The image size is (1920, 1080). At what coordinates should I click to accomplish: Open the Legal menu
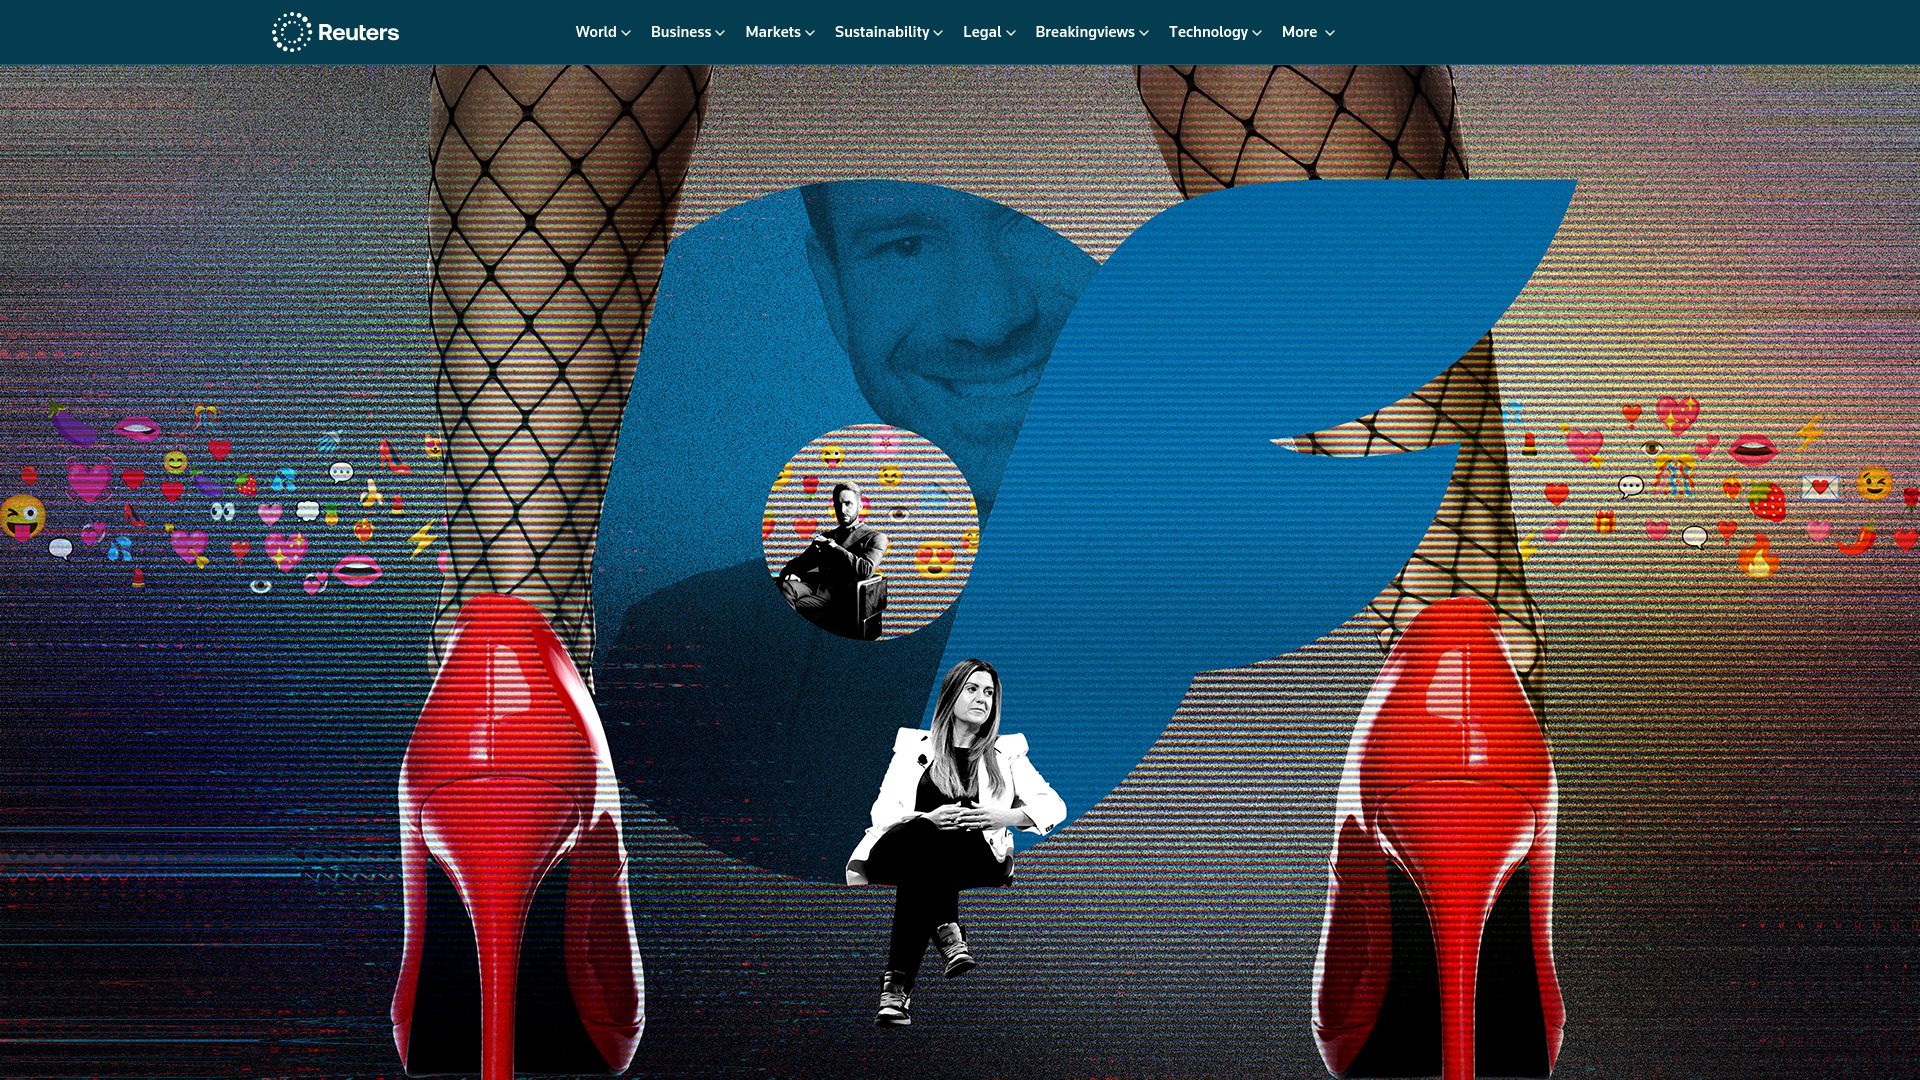tap(989, 32)
